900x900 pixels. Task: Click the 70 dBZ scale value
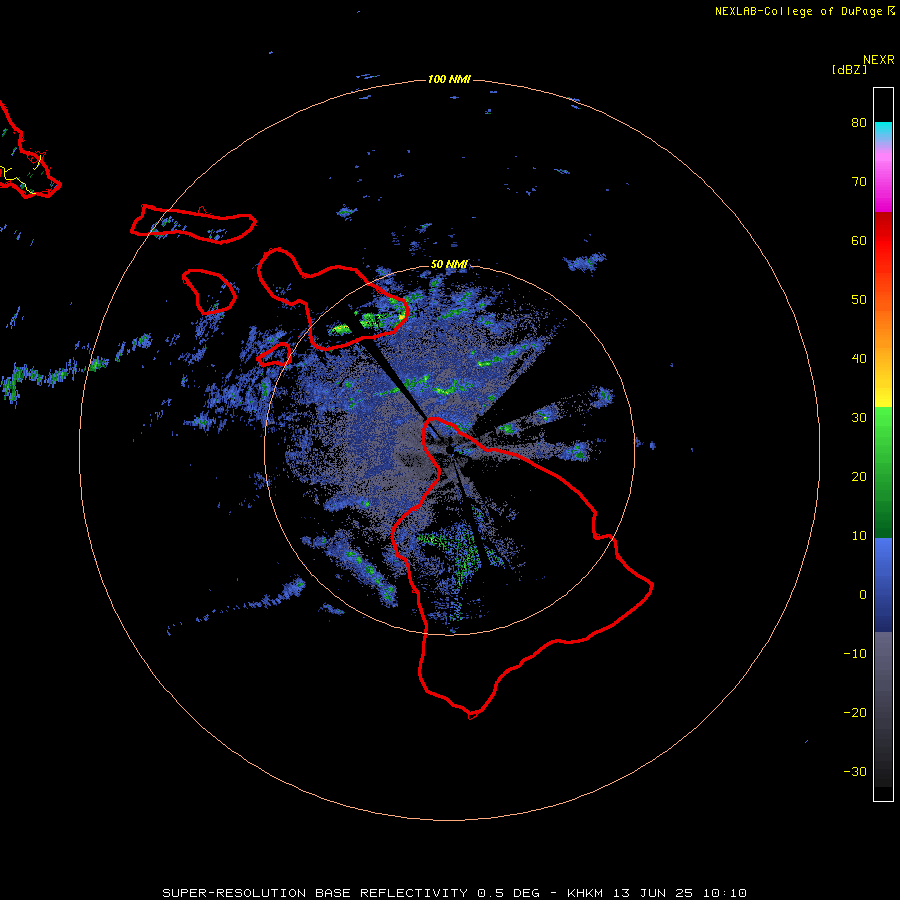click(859, 182)
